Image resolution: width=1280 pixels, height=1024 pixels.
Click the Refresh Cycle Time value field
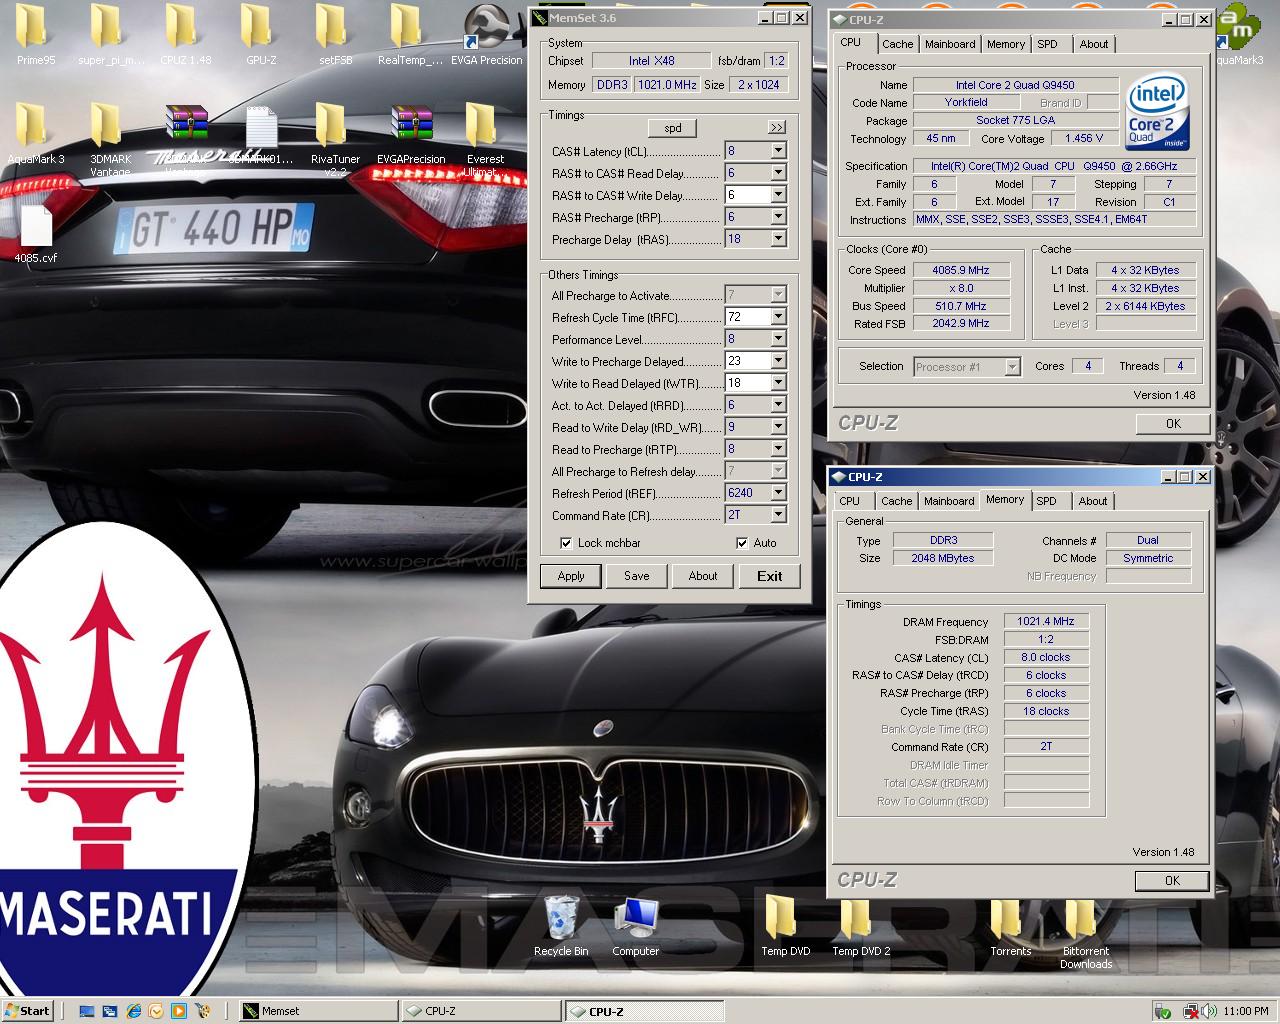click(x=747, y=317)
